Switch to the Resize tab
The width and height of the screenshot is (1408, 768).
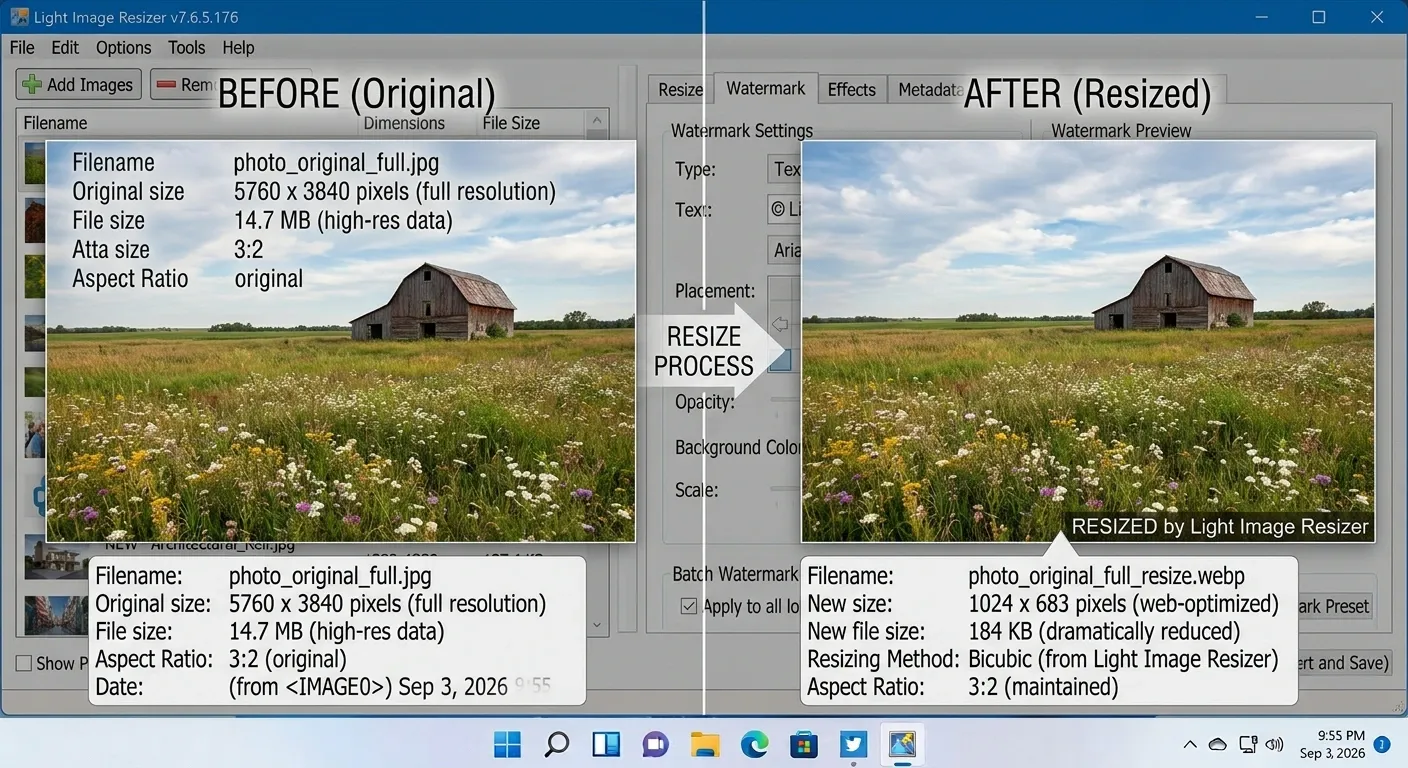pos(680,89)
